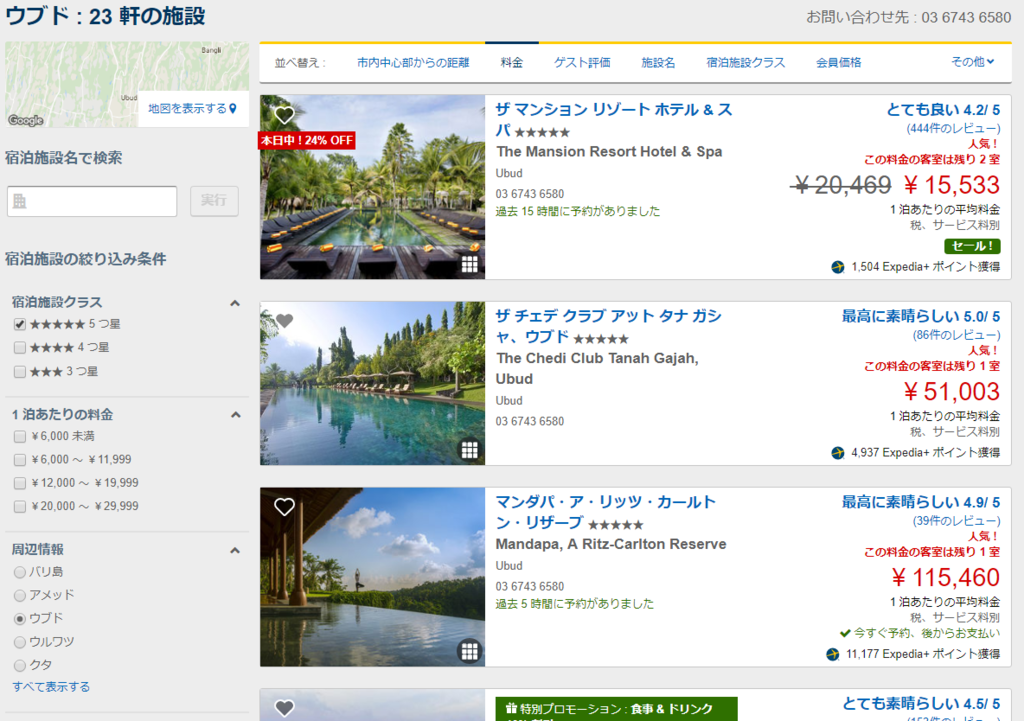The height and width of the screenshot is (721, 1024).
Task: Select the ウブド area radio button
Action: [20, 618]
